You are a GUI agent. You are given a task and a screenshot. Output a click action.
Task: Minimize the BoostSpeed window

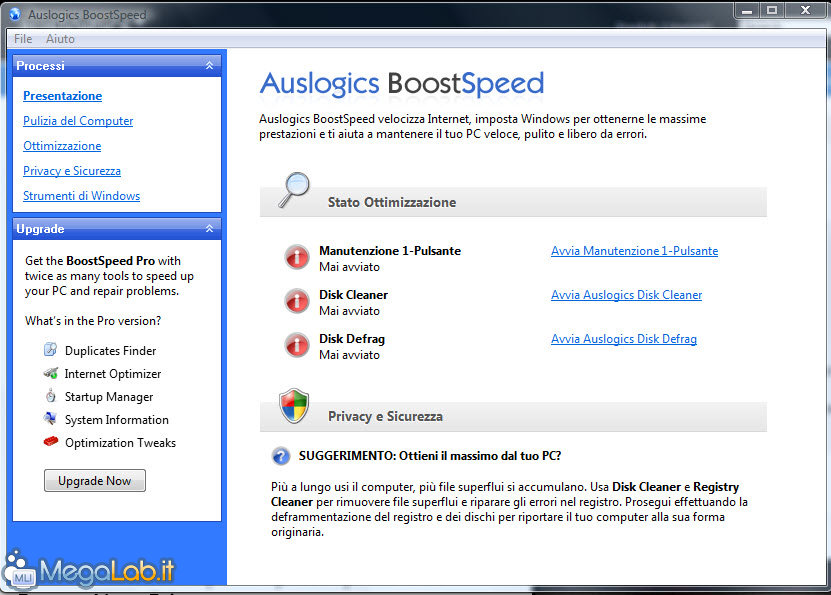[x=747, y=11]
